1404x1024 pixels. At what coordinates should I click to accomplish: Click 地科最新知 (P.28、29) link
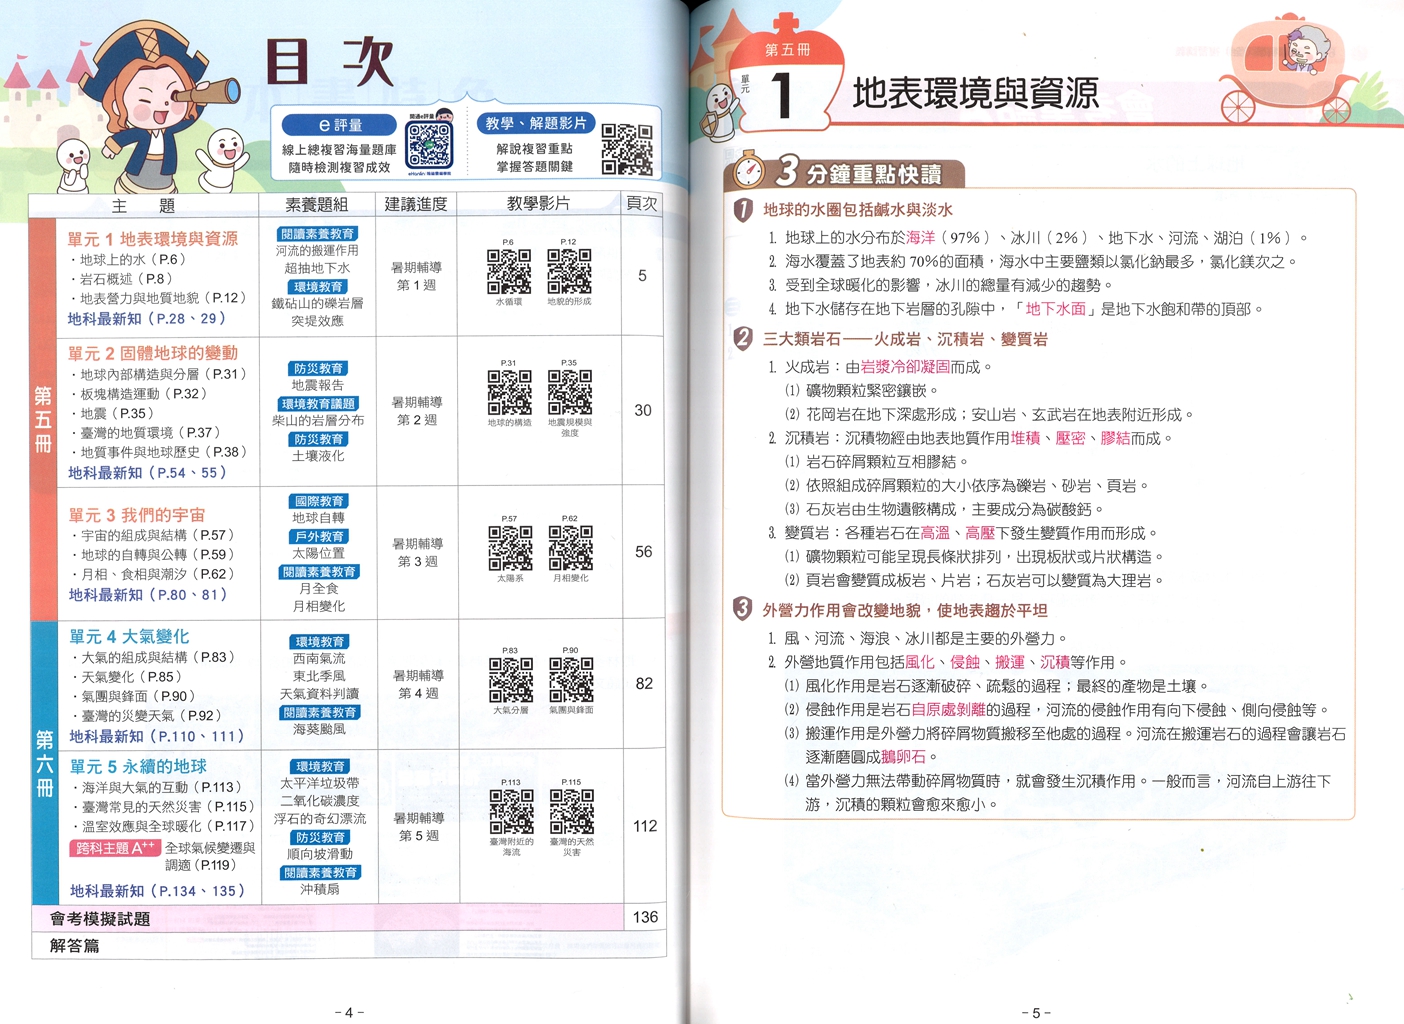[x=147, y=318]
